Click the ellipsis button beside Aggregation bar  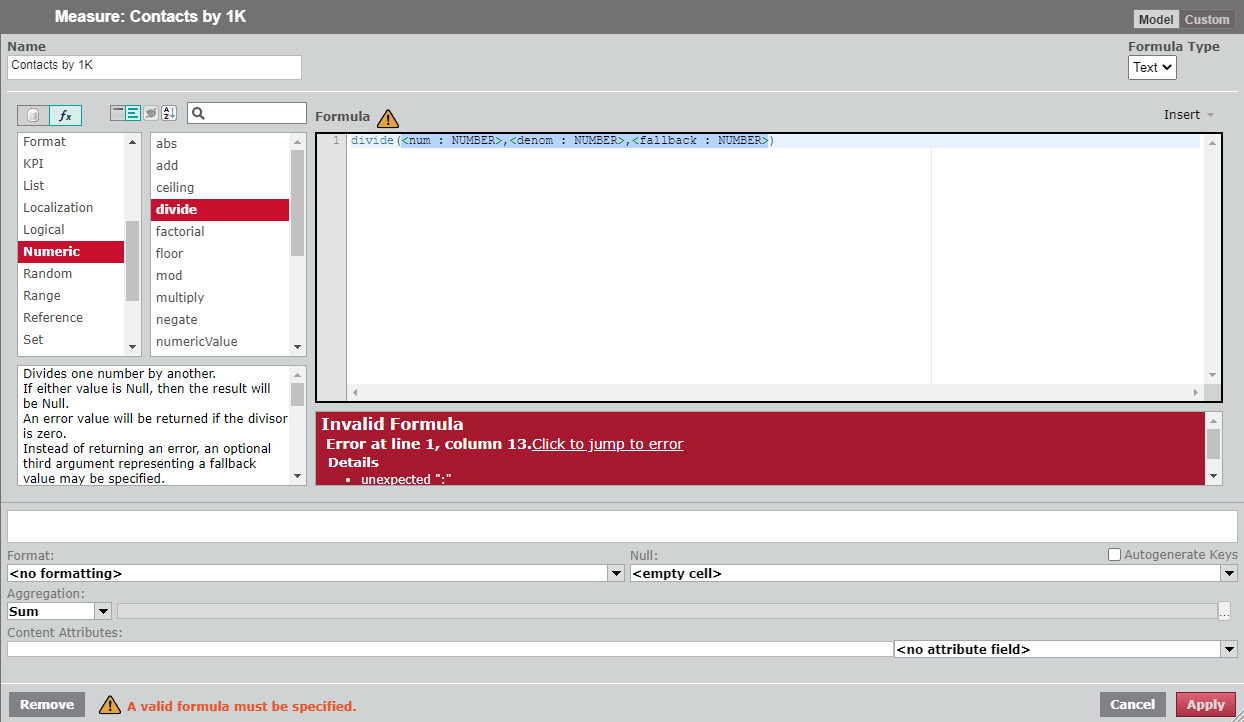pos(1223,611)
